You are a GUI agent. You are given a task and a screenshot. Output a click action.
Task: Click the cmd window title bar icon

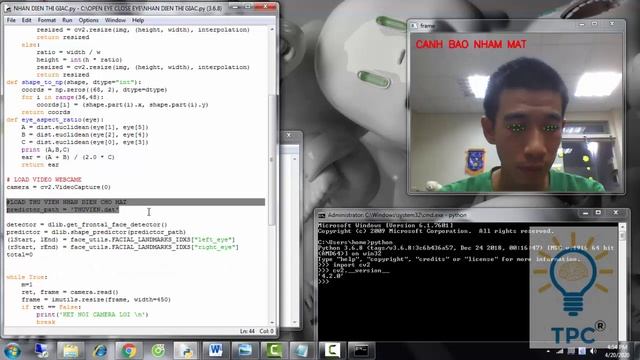coord(322,215)
